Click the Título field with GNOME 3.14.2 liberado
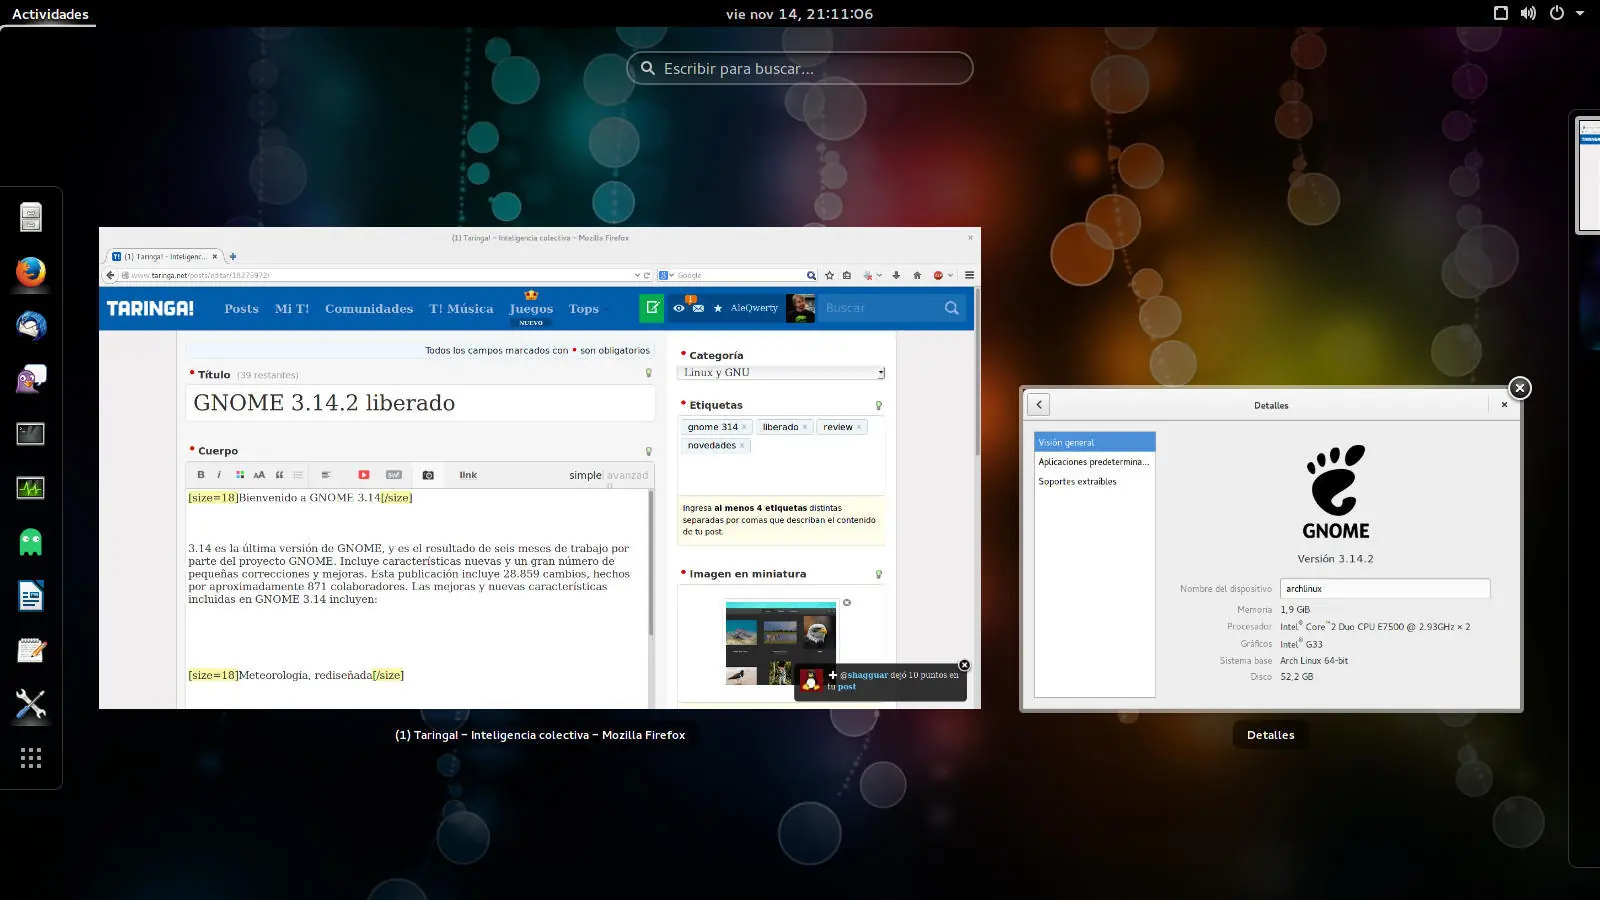This screenshot has width=1600, height=900. tap(420, 403)
